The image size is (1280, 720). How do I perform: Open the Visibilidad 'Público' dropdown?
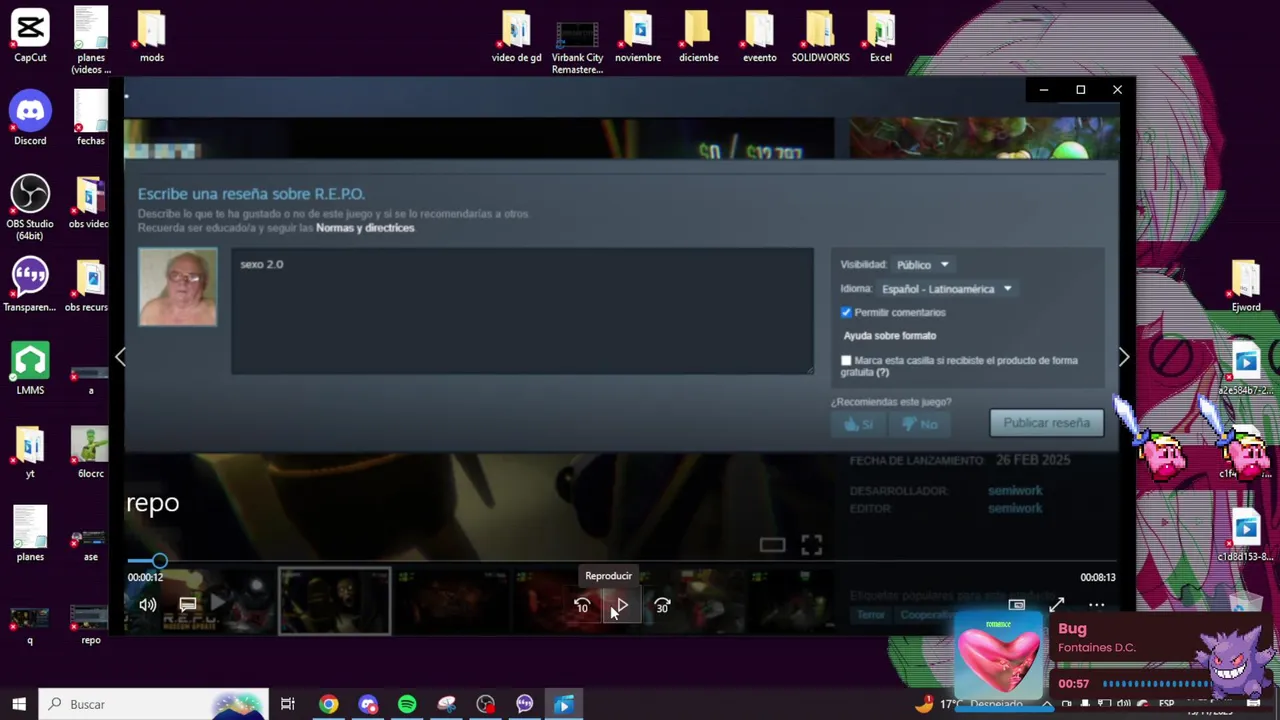(922, 265)
